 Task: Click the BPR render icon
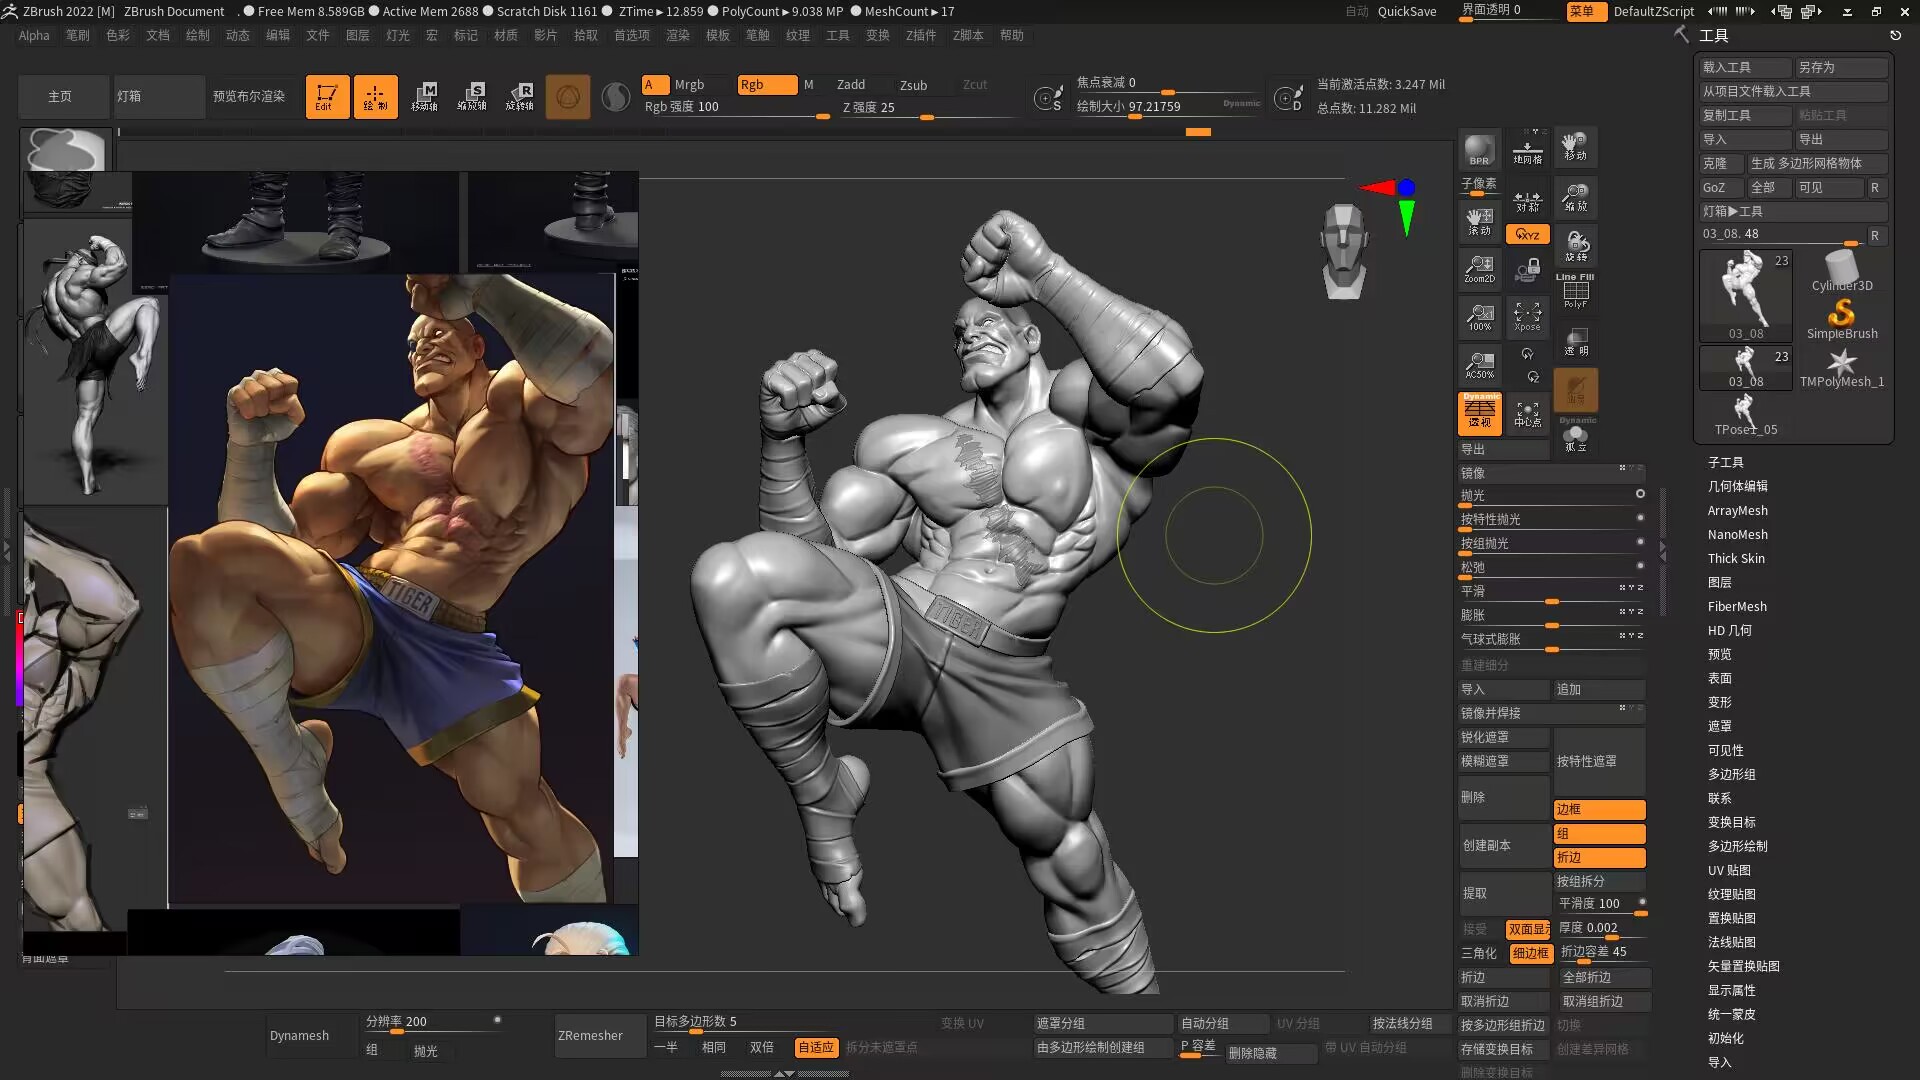[x=1479, y=150]
